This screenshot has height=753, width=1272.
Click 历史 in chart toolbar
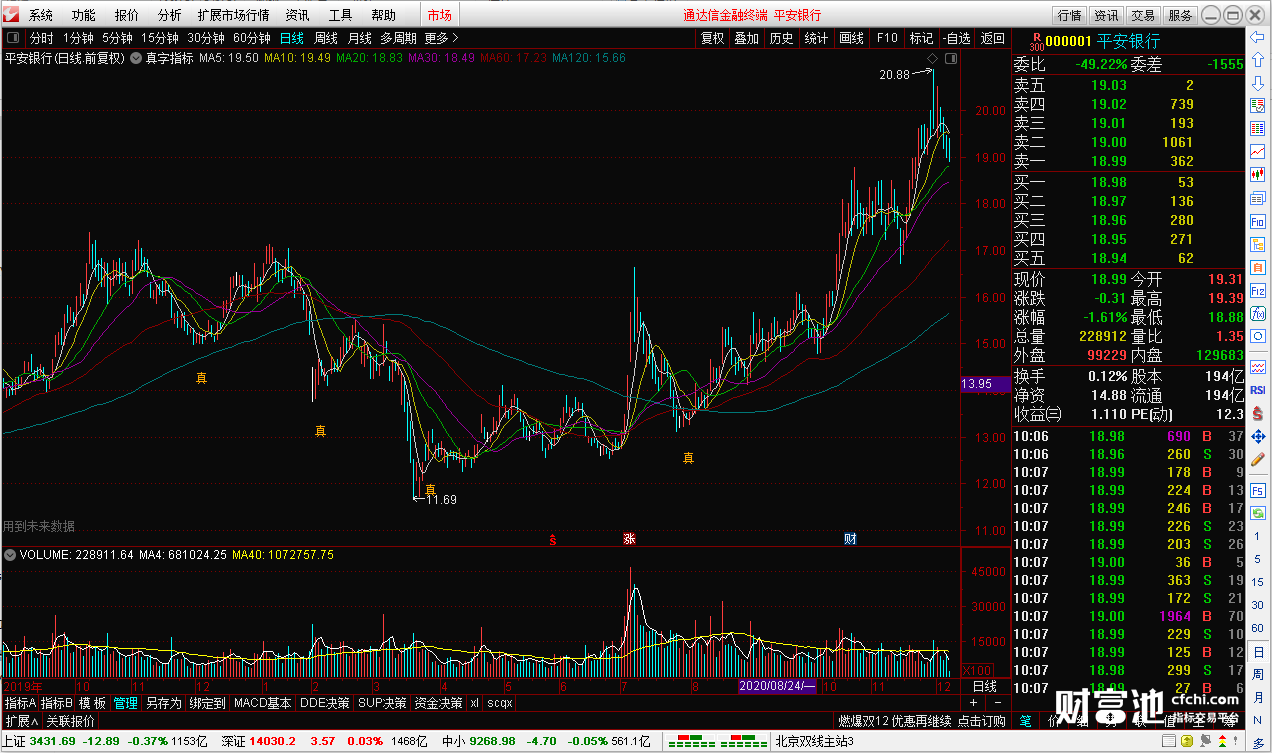pyautogui.click(x=781, y=38)
